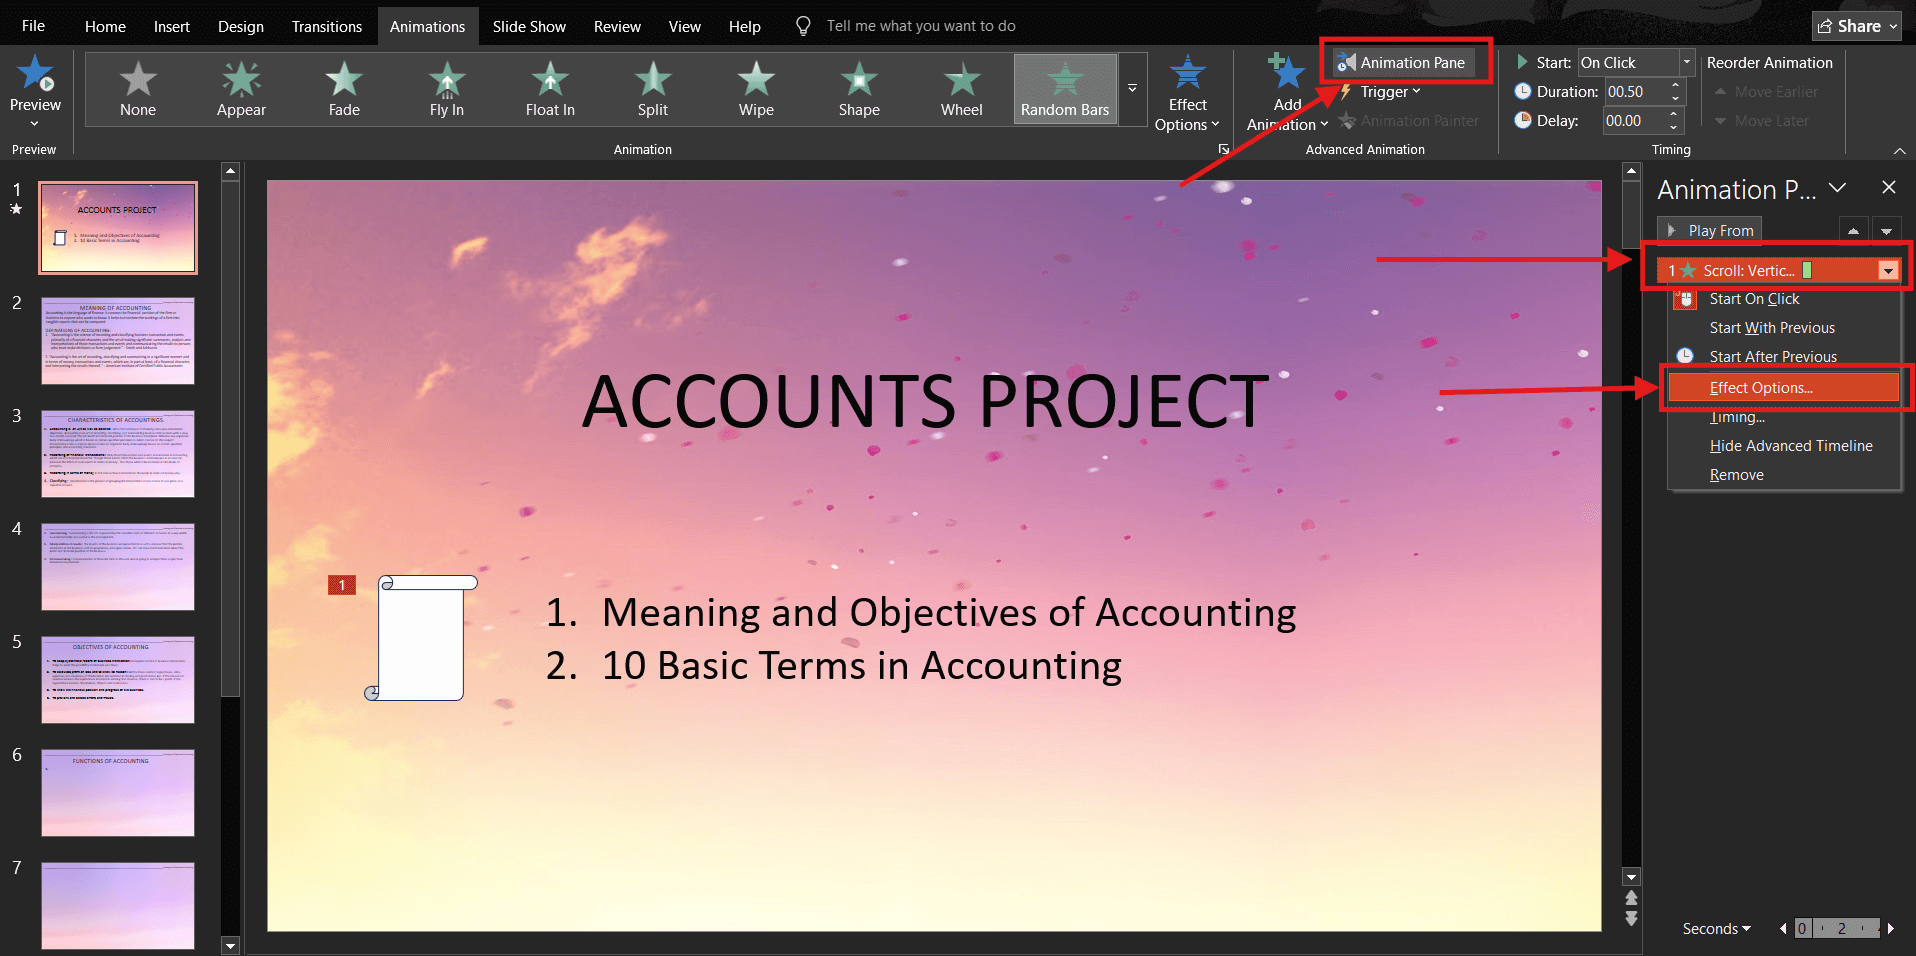
Task: Choose Start On Click in menu
Action: 1784,299
